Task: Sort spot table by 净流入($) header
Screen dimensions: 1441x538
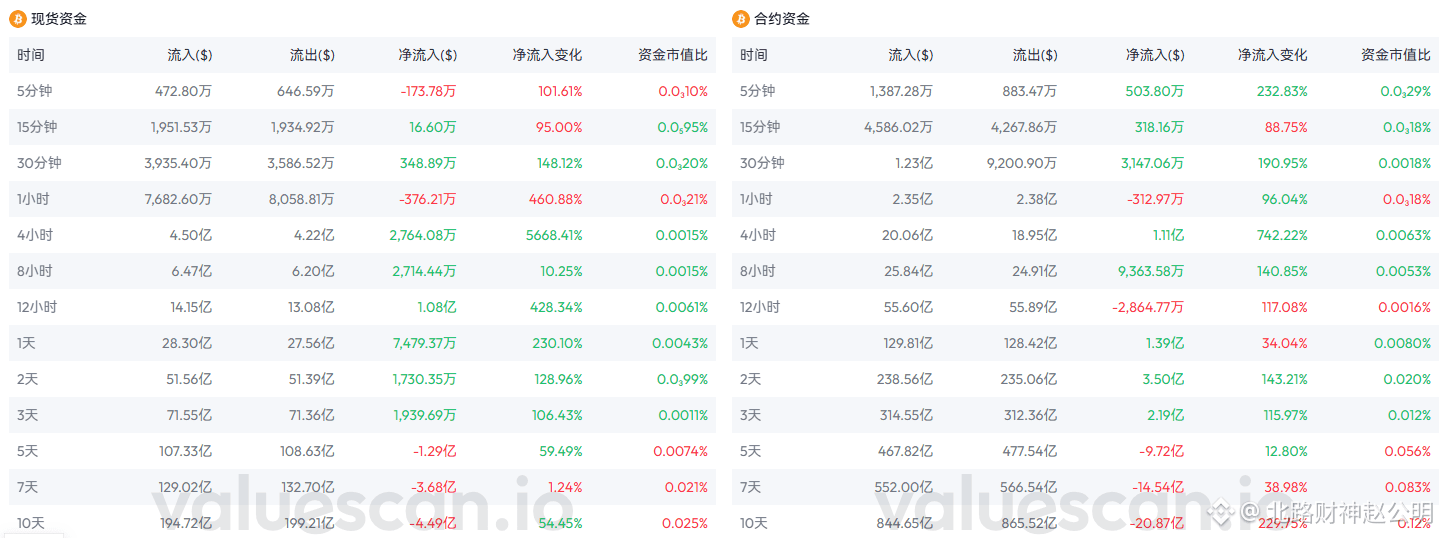Action: pos(427,55)
